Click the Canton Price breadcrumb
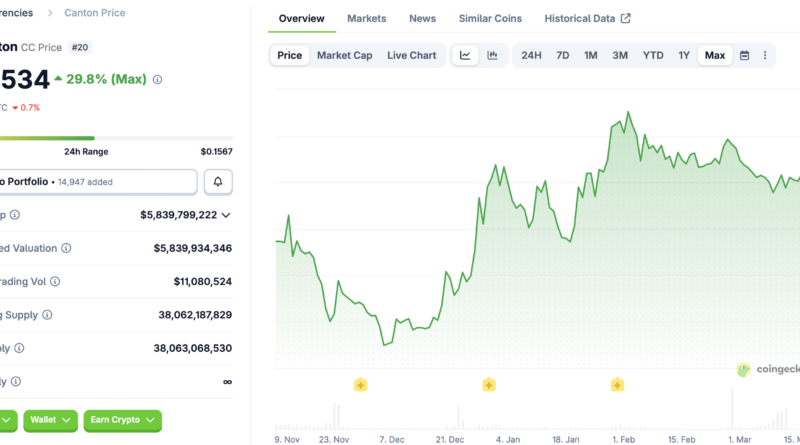 click(x=95, y=13)
